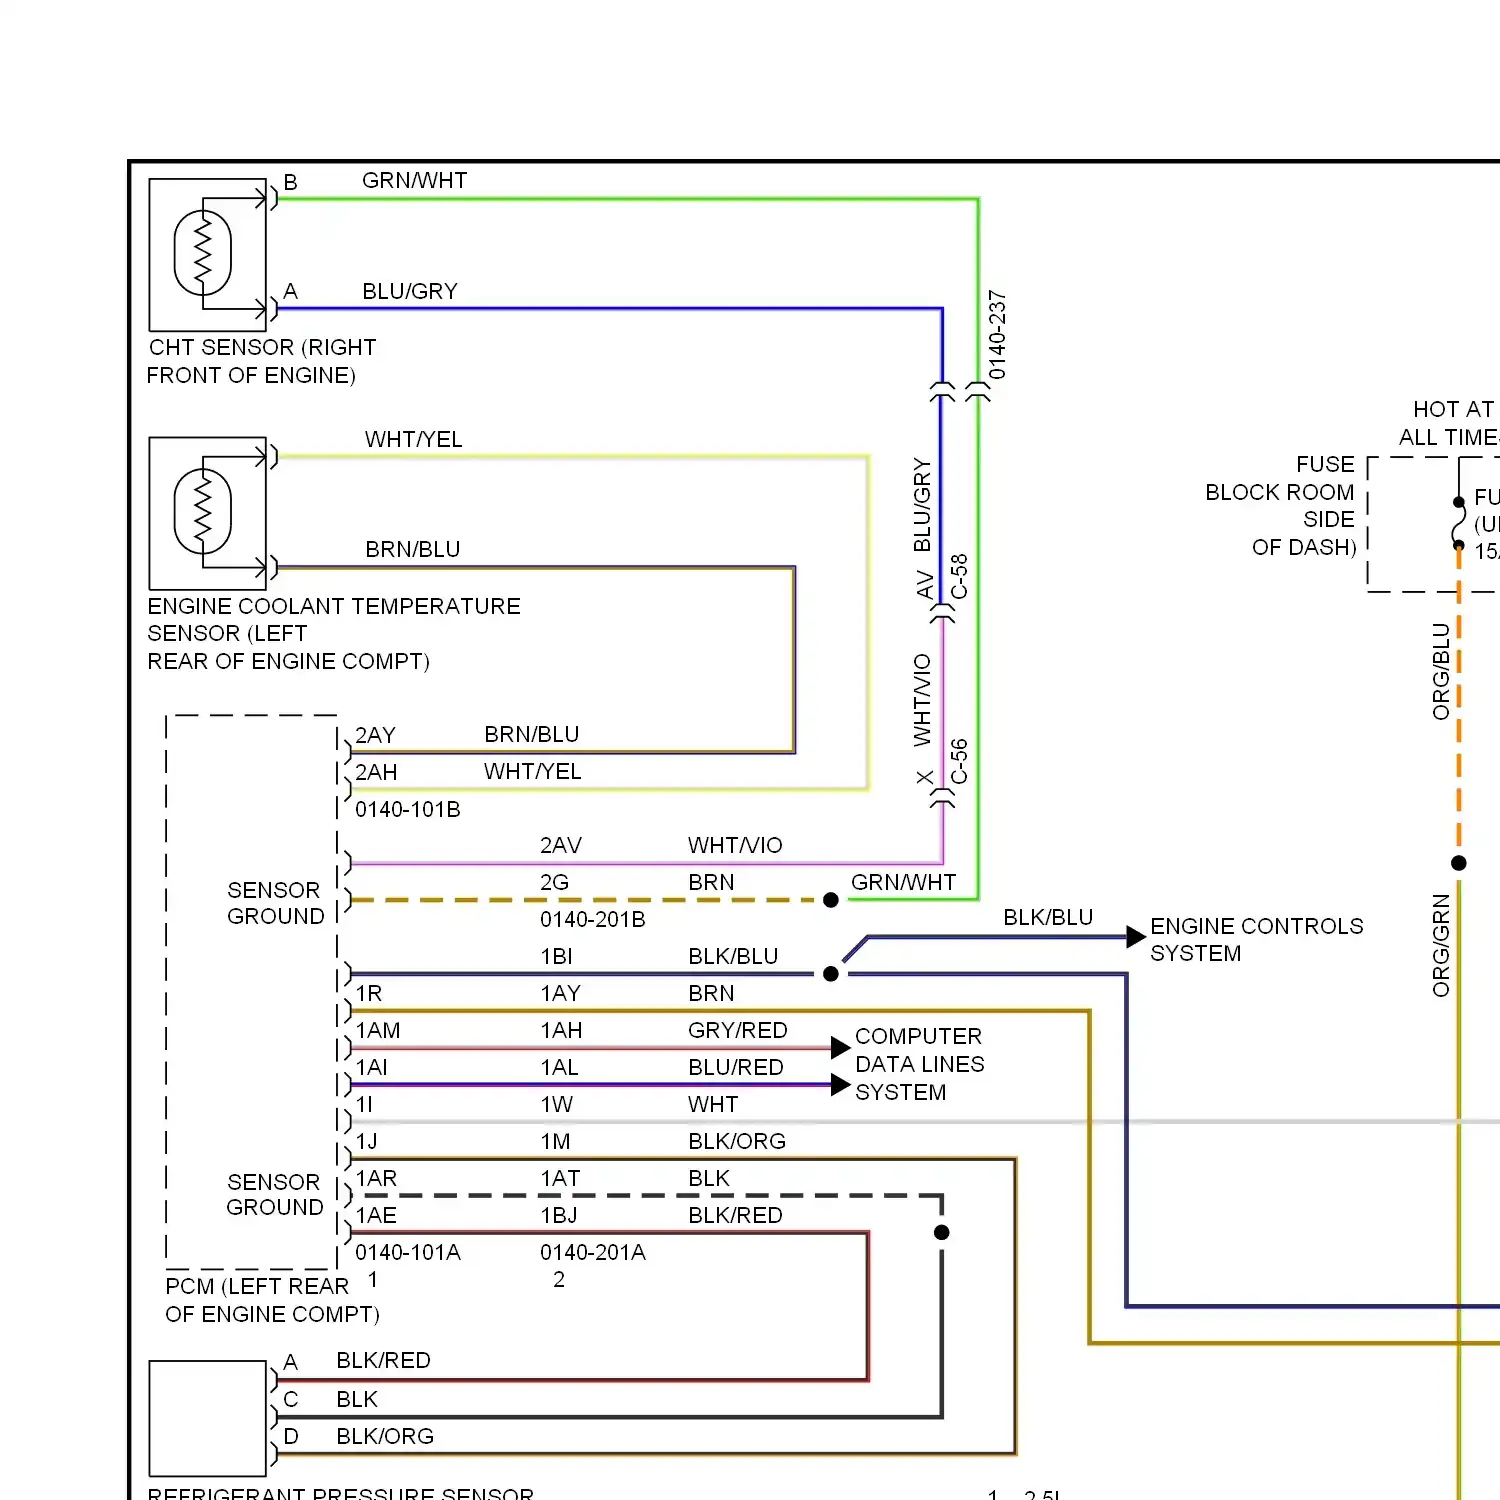1500x1500 pixels.
Task: Click the 1J pin label
Action: (x=367, y=1142)
